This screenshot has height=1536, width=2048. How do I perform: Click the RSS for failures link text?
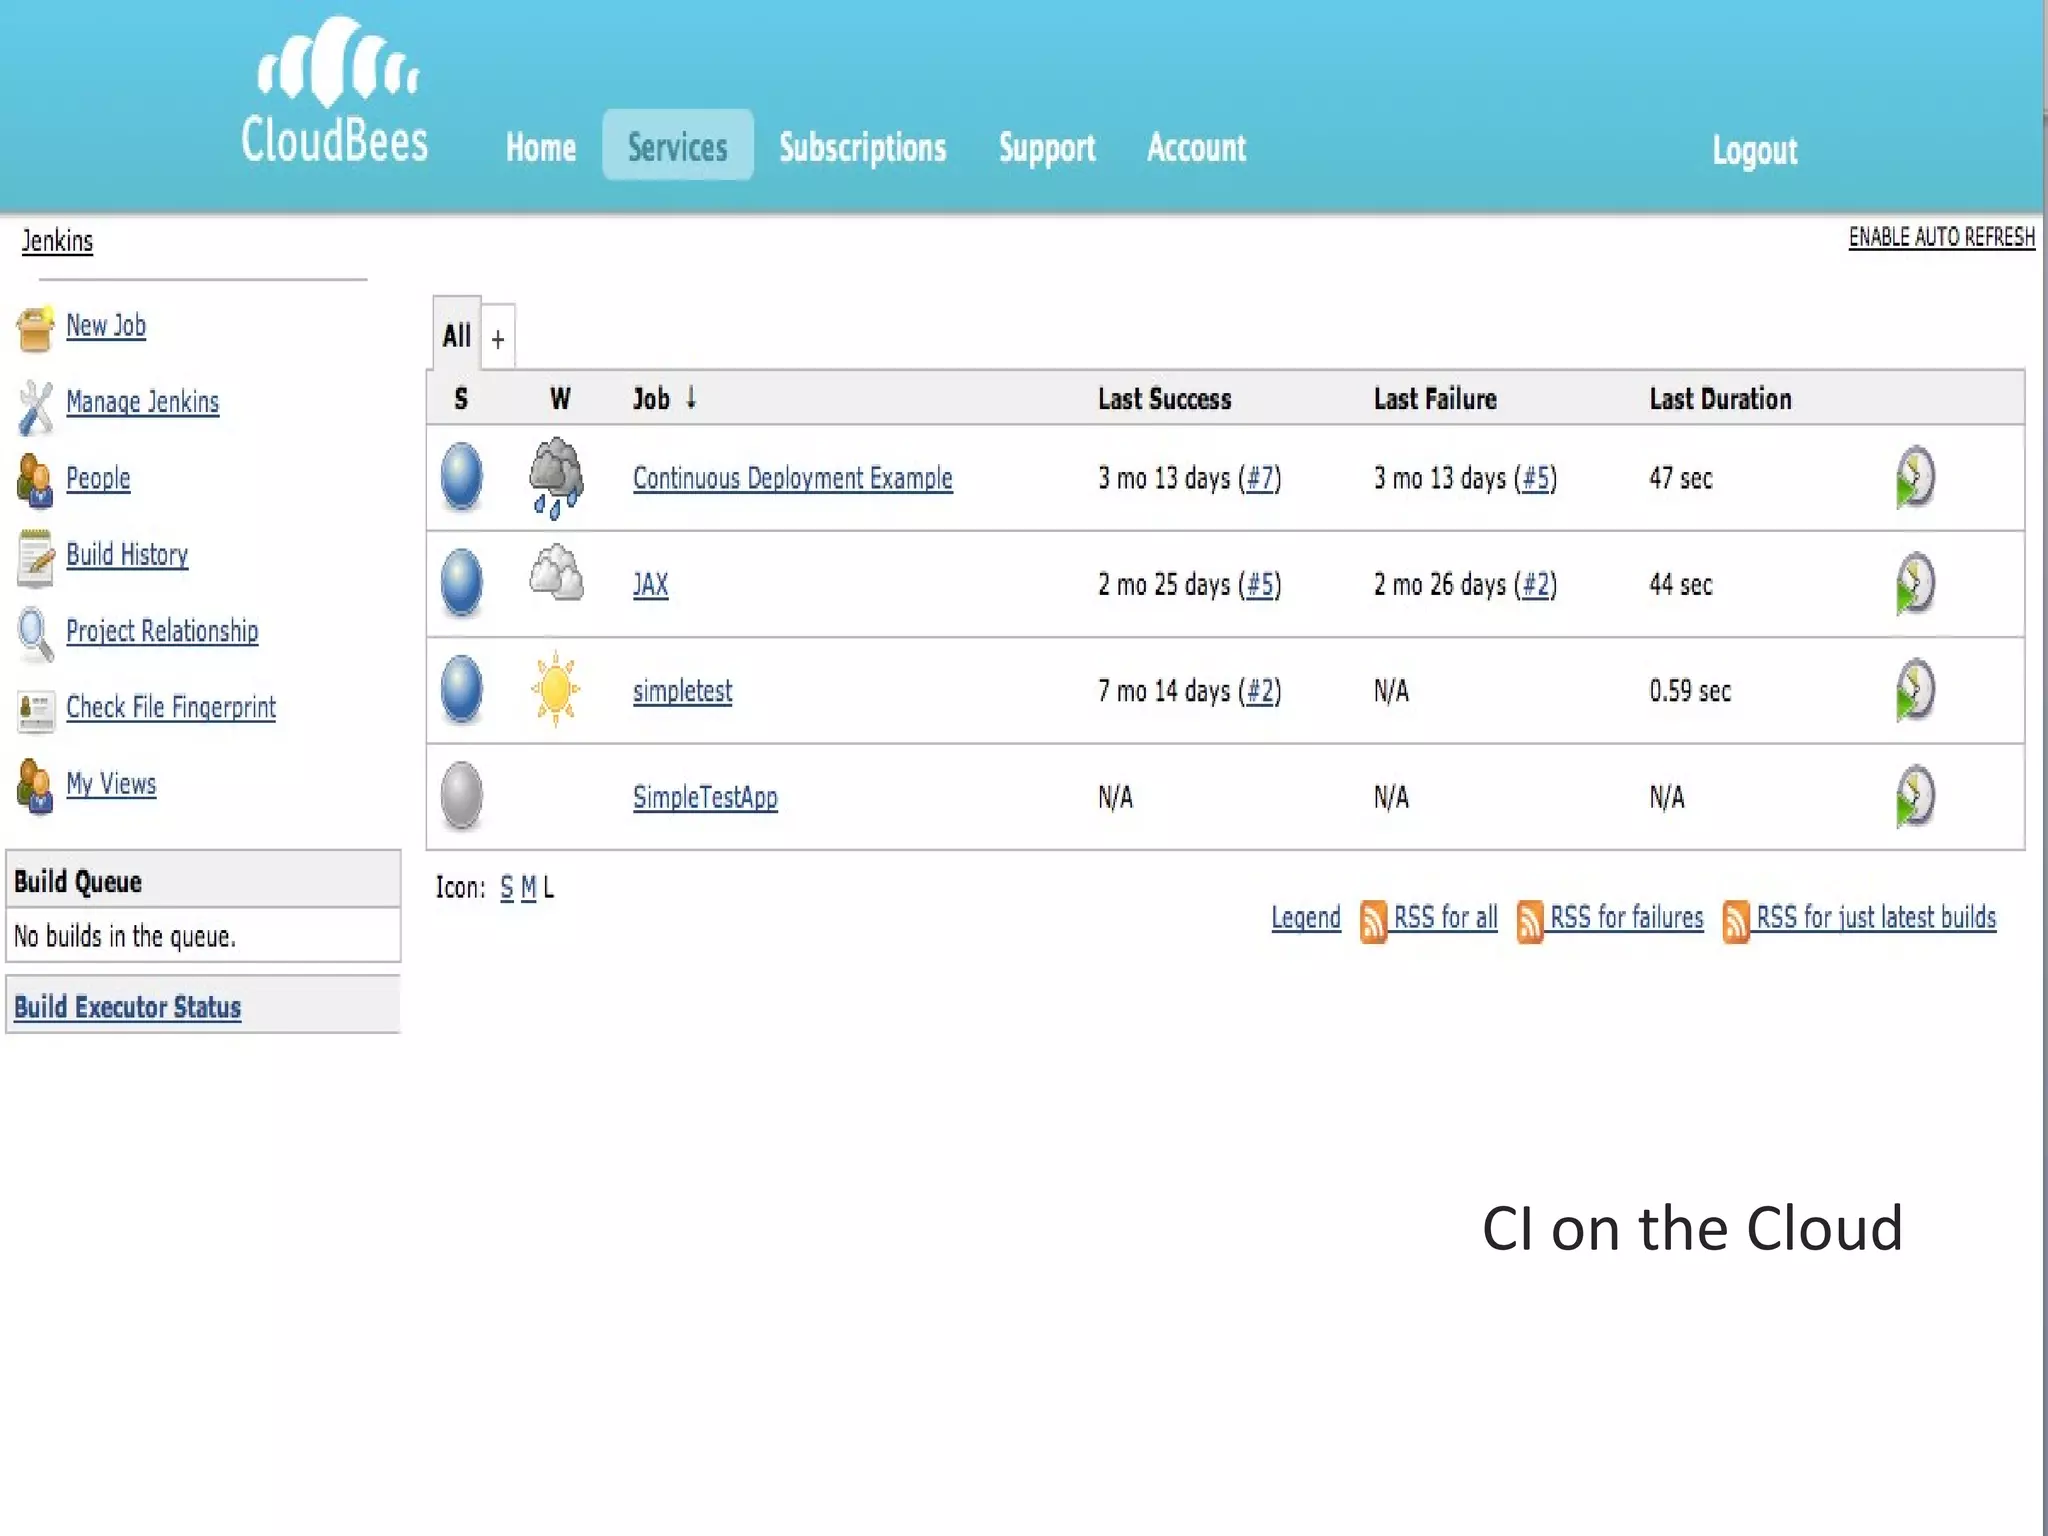pos(1627,918)
